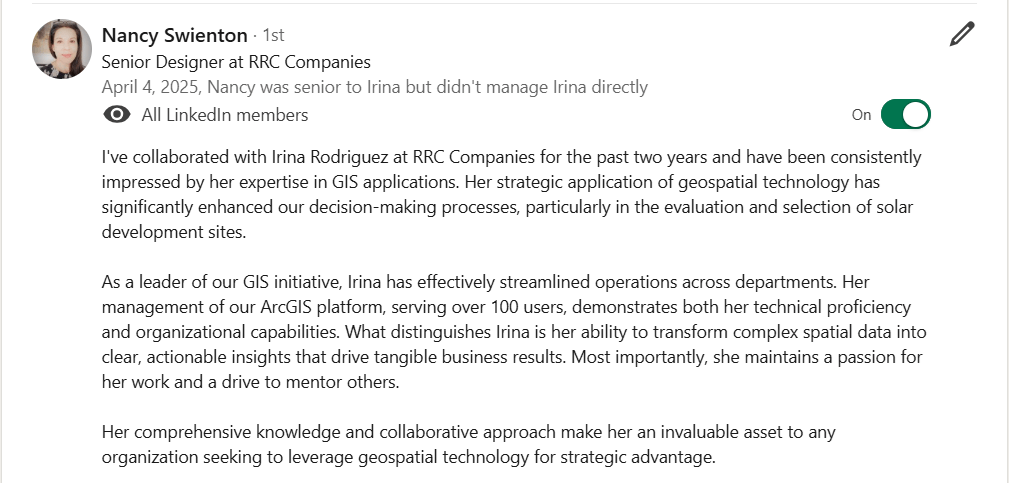Image resolution: width=1009 pixels, height=483 pixels.
Task: Open the Nancy Swienton name link
Action: (174, 35)
